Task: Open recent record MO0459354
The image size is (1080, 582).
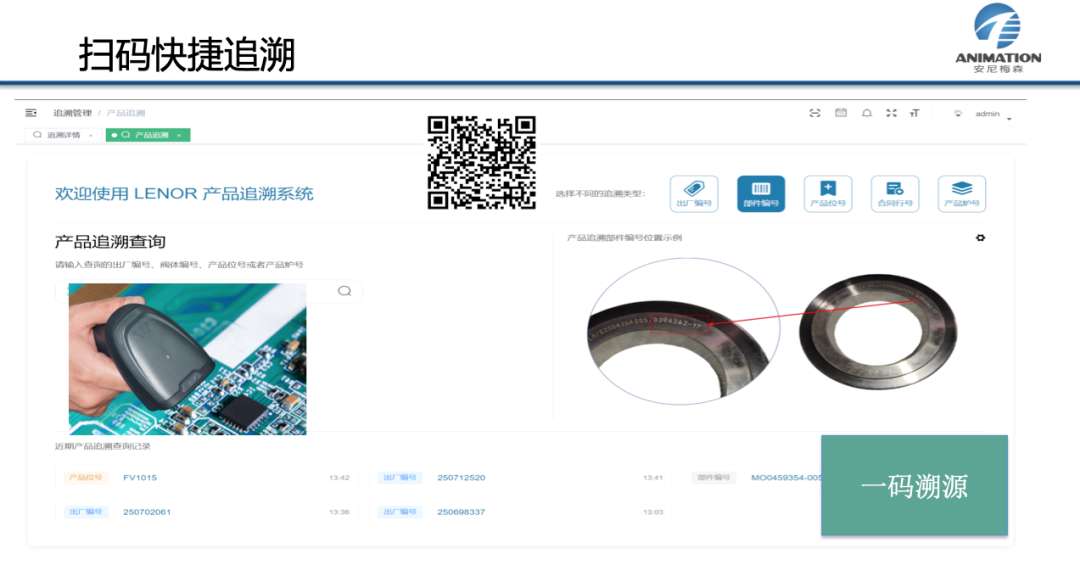Action: (752, 477)
